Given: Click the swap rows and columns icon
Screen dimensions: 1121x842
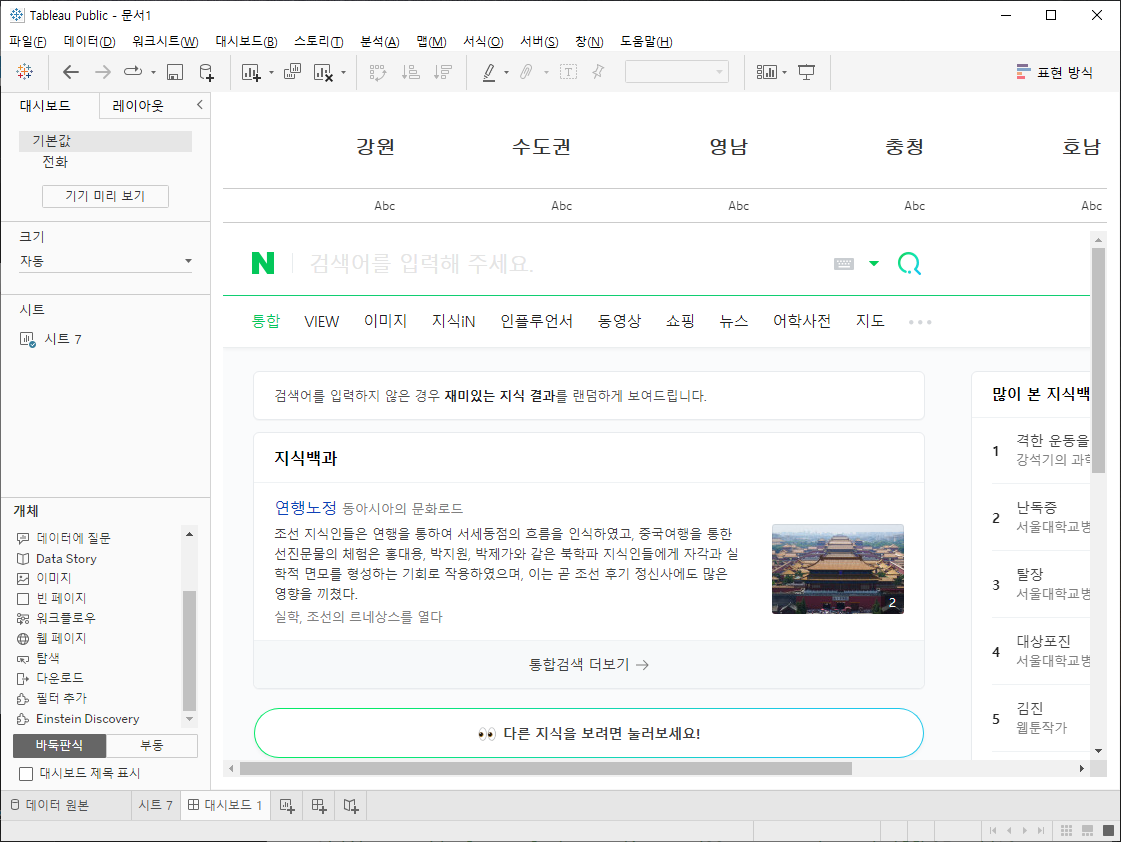Looking at the screenshot, I should click(377, 71).
